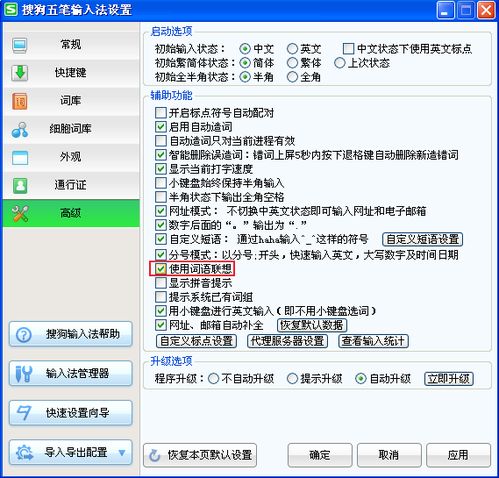Toggle 数字后面的句号输出为点 checkbox
The image size is (499, 478).
(161, 225)
